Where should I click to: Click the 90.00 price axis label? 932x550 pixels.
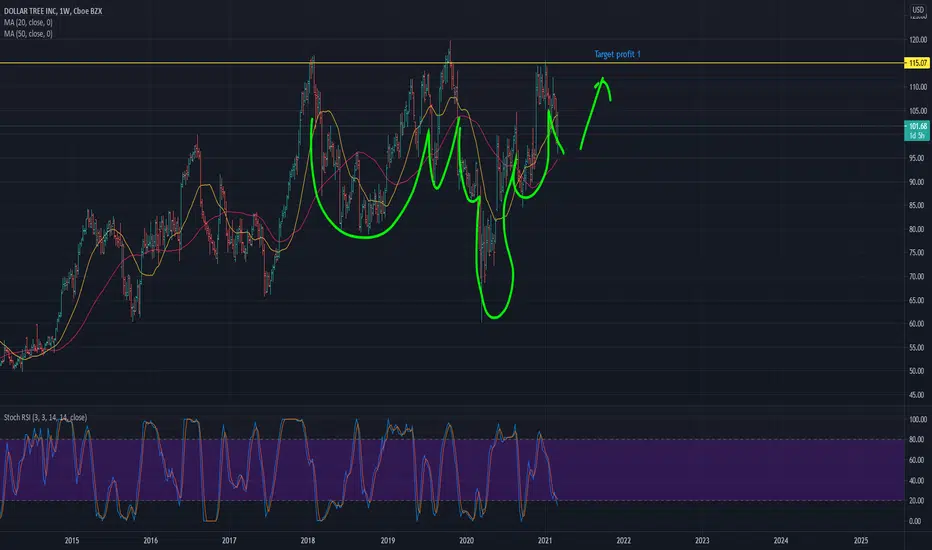918,182
